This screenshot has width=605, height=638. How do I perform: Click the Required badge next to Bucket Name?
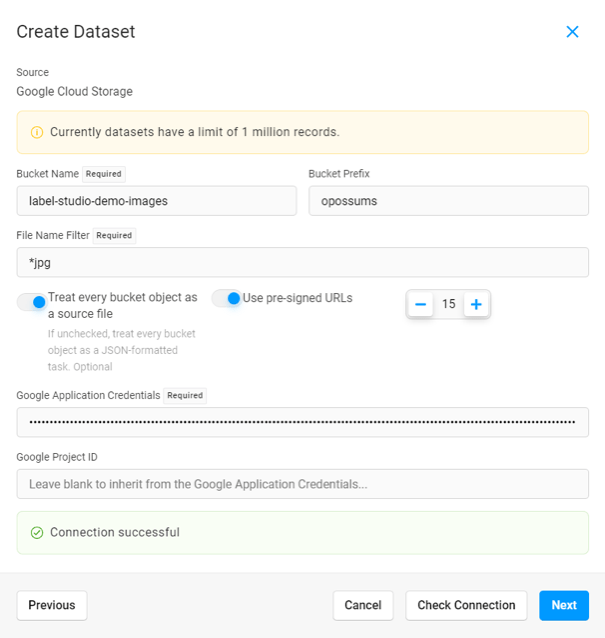click(x=104, y=174)
